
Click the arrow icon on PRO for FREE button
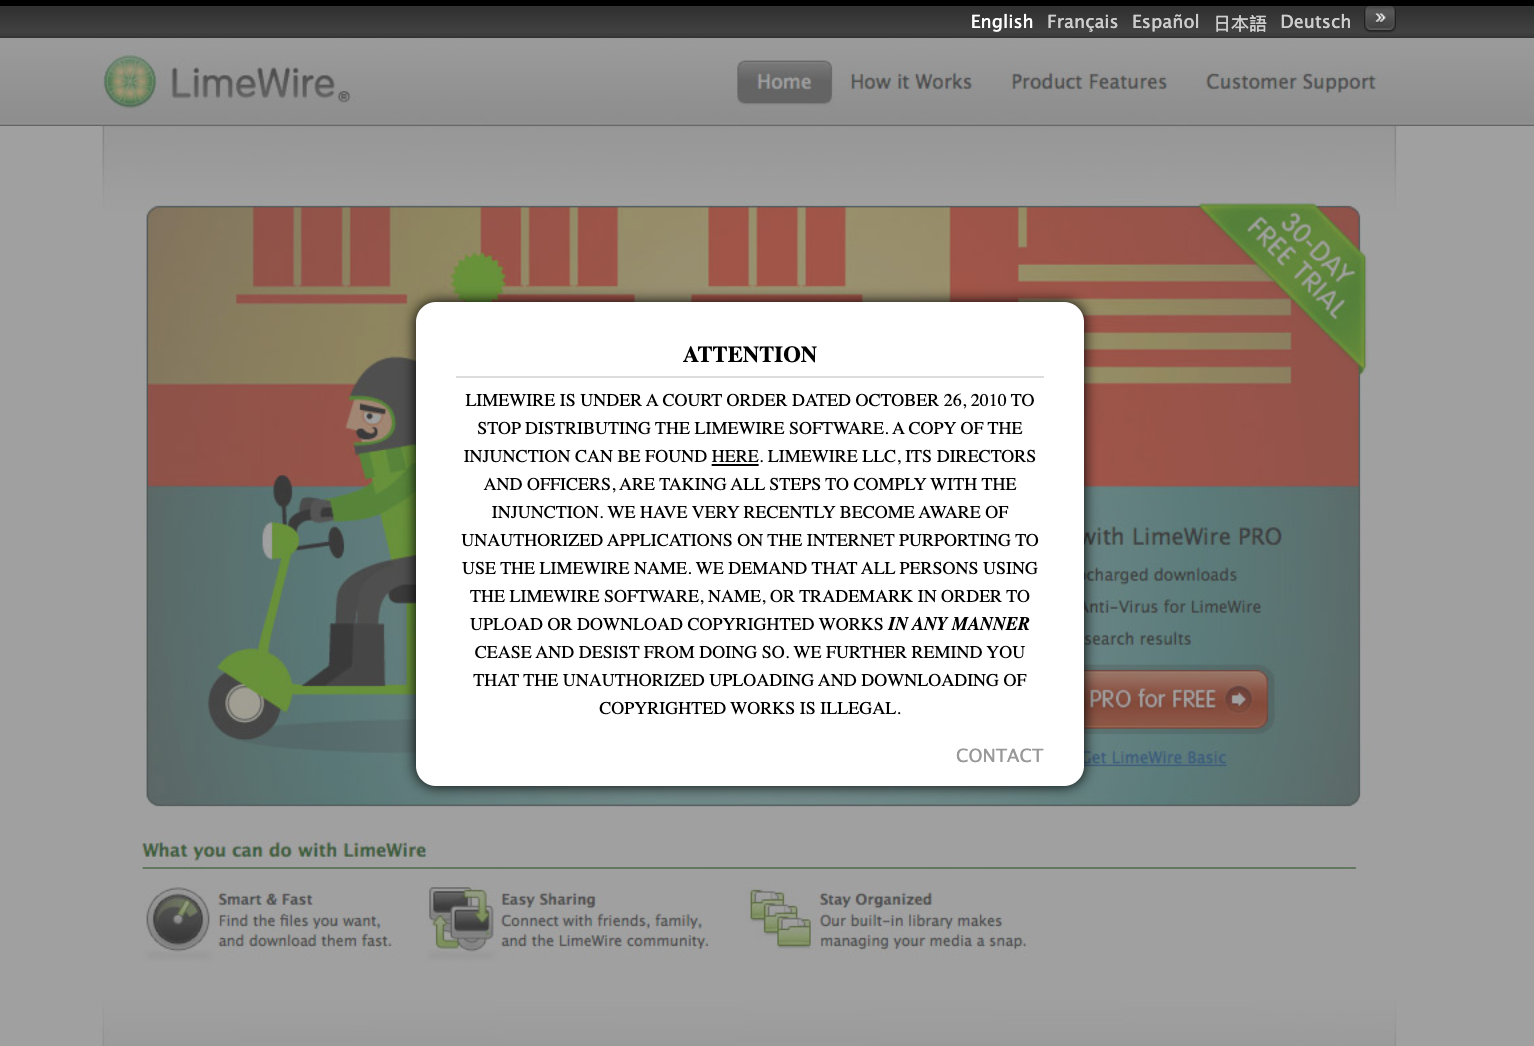[1238, 699]
